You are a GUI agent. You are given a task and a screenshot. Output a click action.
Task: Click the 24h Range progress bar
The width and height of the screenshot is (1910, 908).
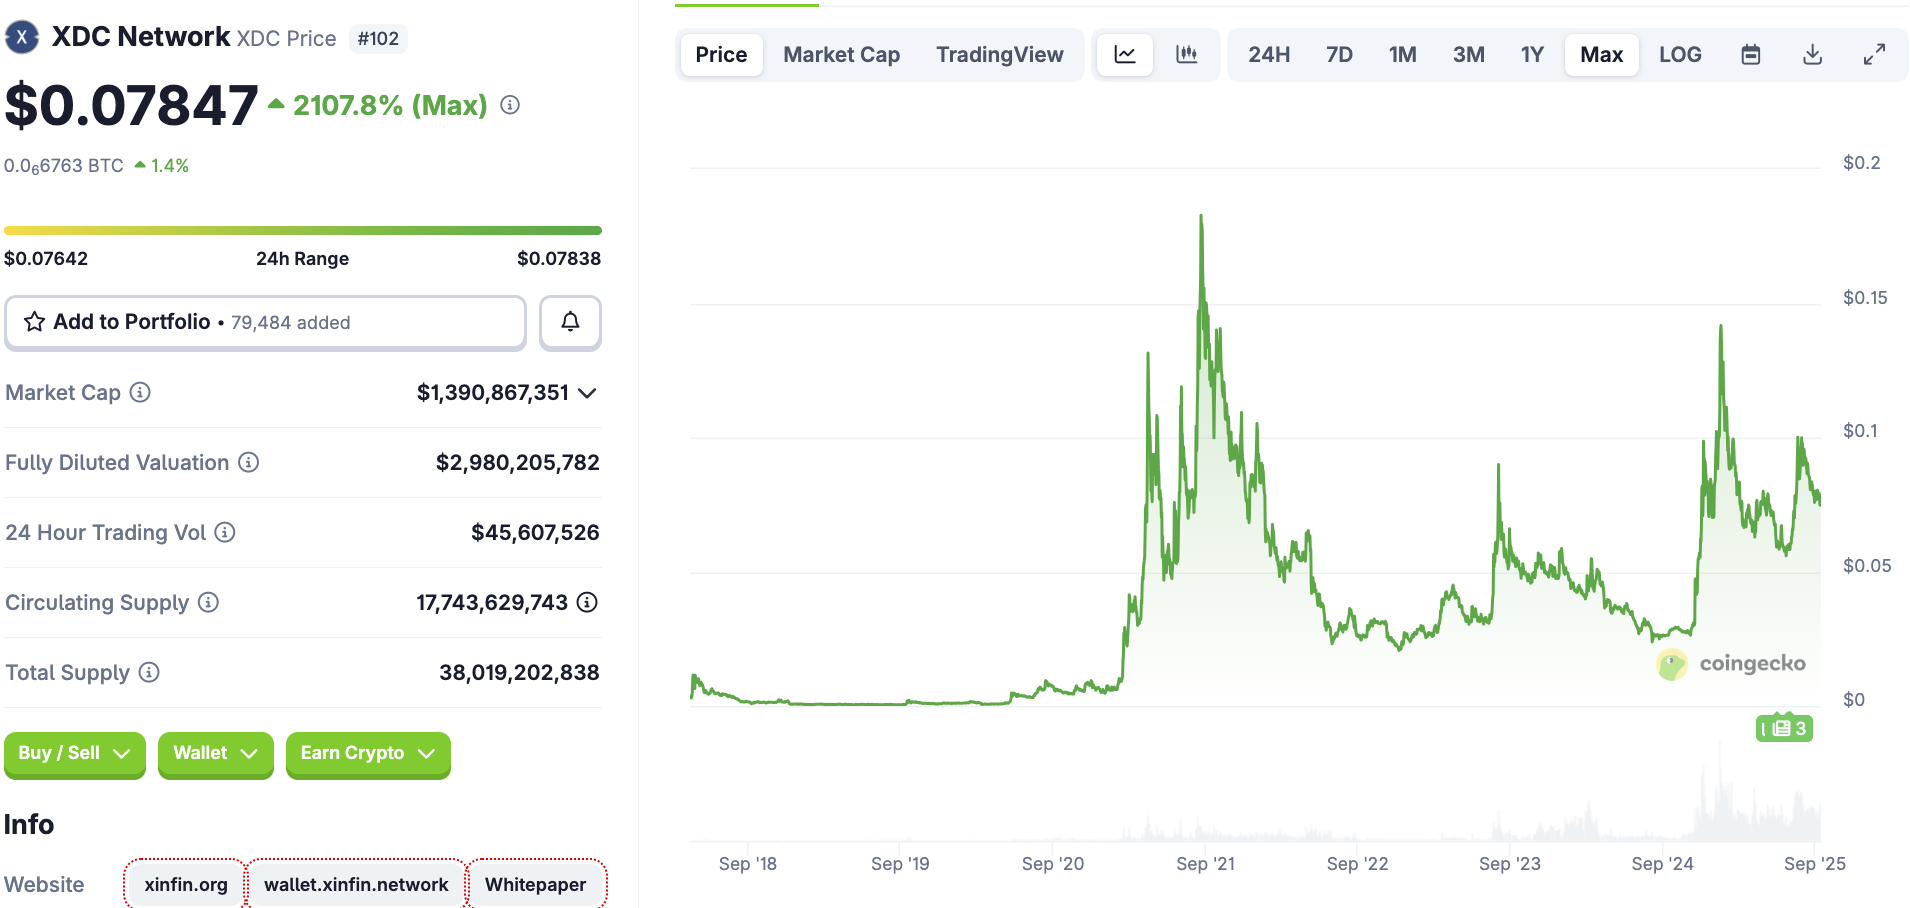303,231
